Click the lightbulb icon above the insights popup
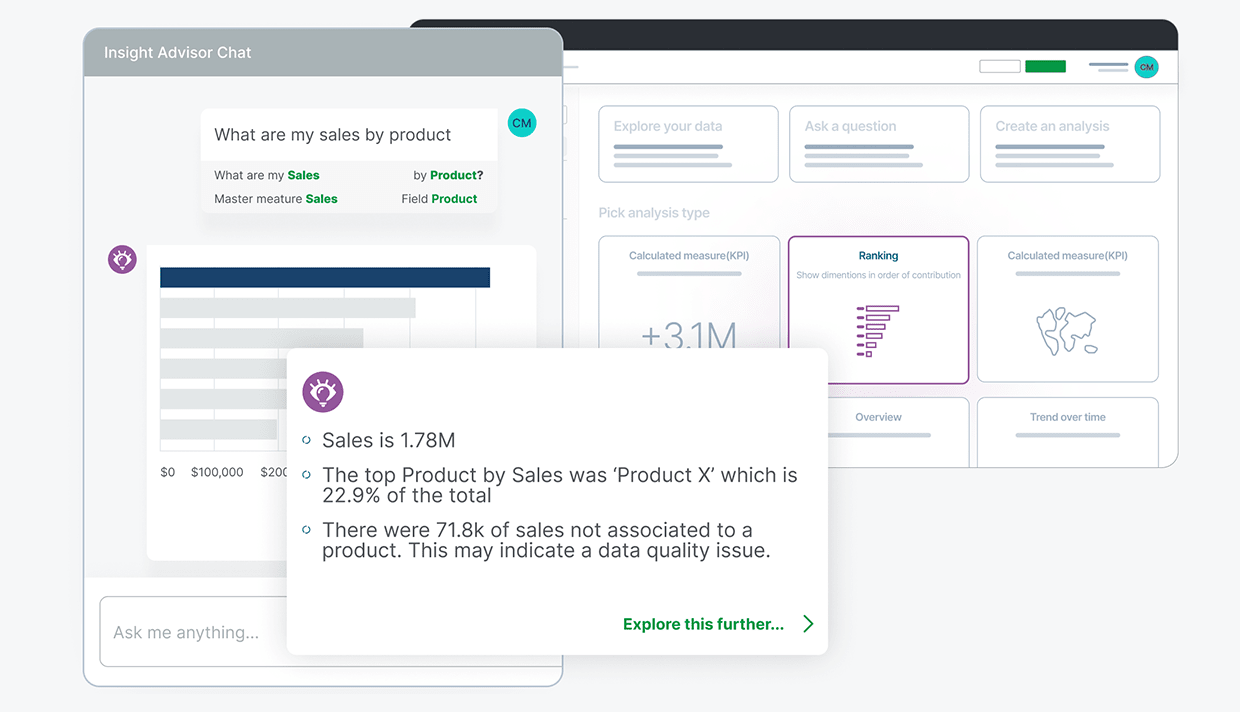 coord(322,392)
